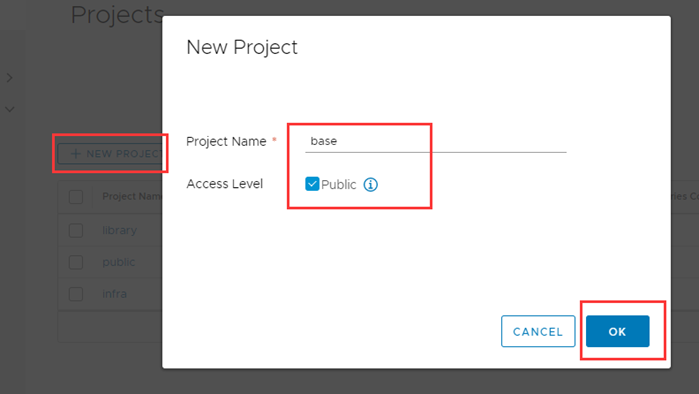
Task: Click the info icon beside Public
Action: pyautogui.click(x=370, y=185)
